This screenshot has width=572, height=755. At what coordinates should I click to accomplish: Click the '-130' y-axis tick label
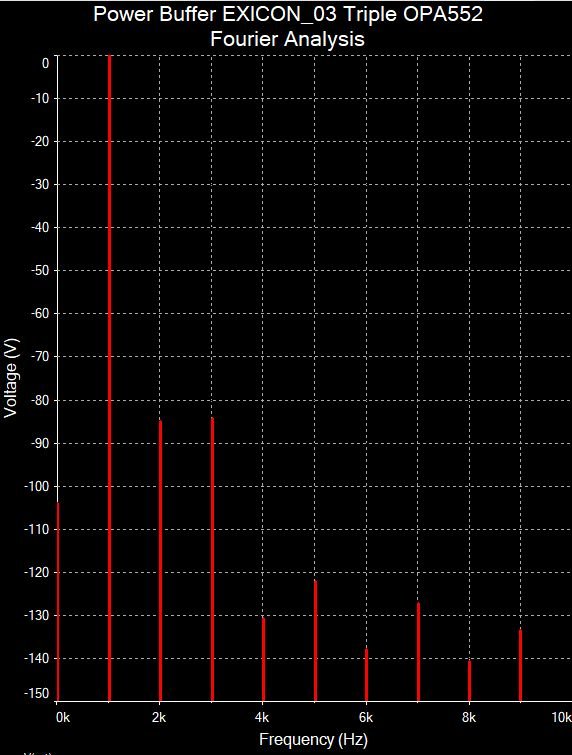point(37,615)
